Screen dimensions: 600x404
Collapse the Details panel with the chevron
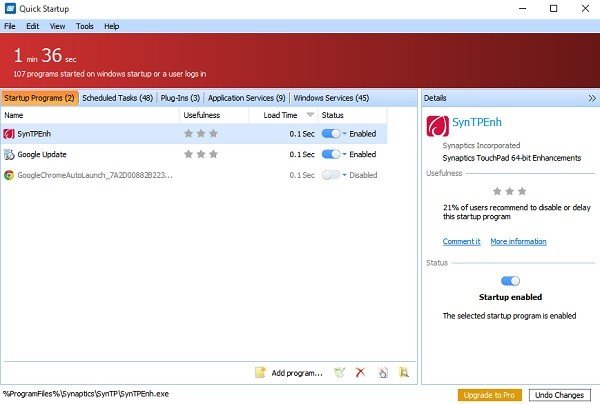point(592,98)
